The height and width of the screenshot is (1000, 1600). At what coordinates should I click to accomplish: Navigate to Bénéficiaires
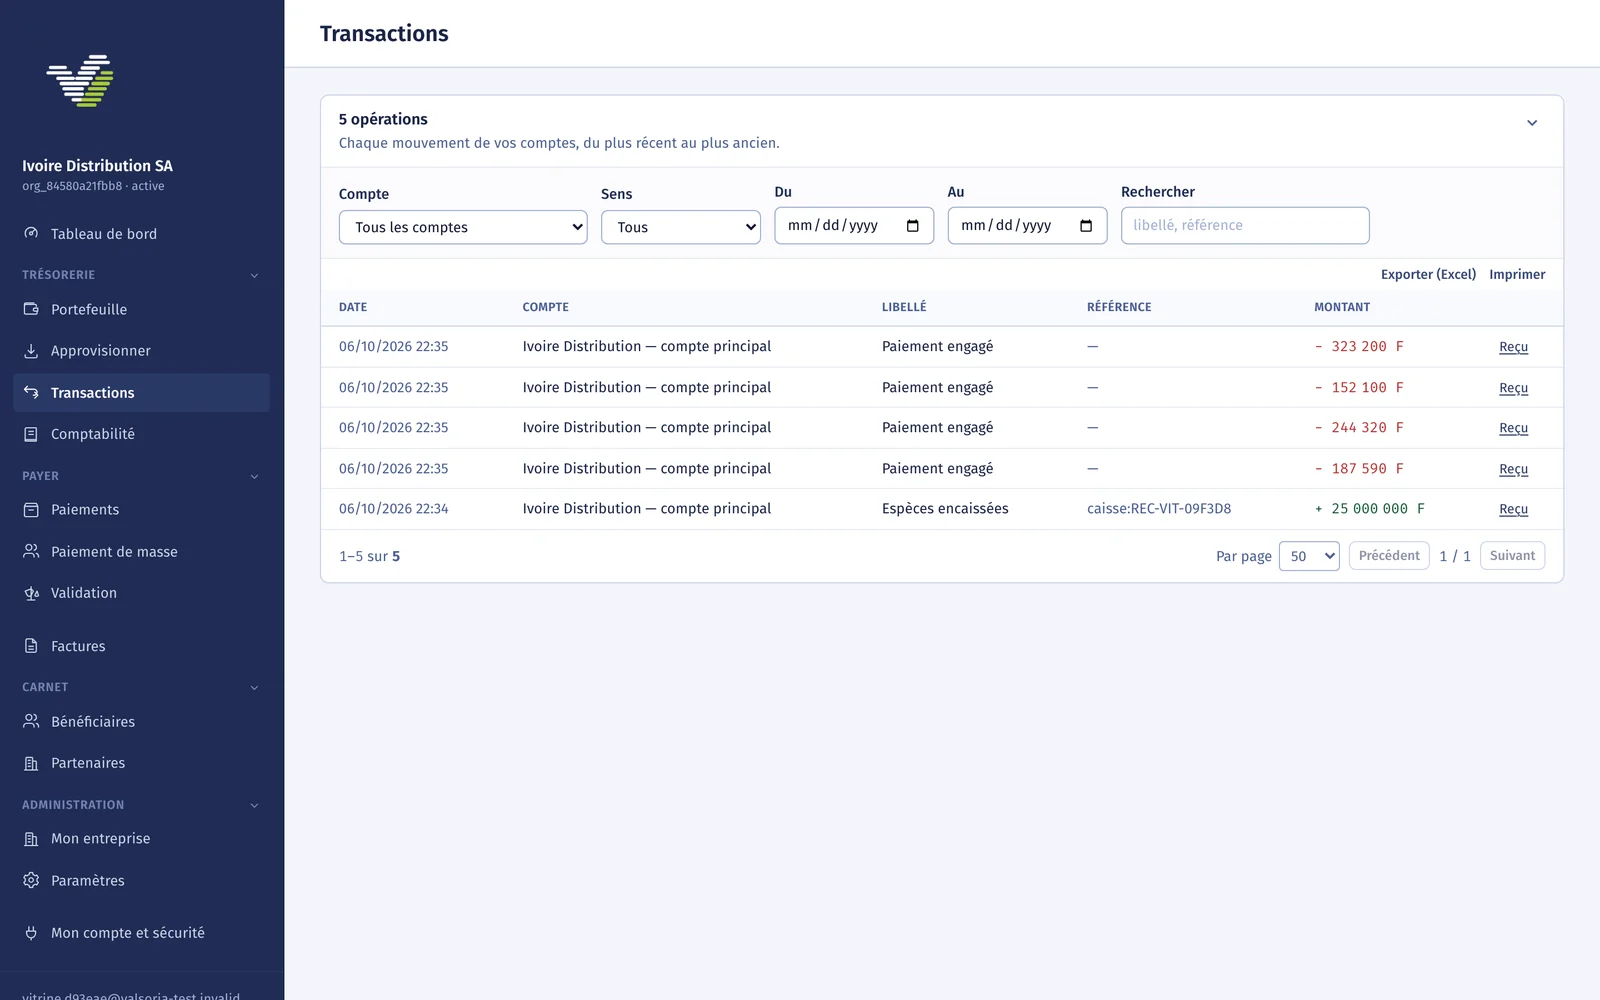142,721
